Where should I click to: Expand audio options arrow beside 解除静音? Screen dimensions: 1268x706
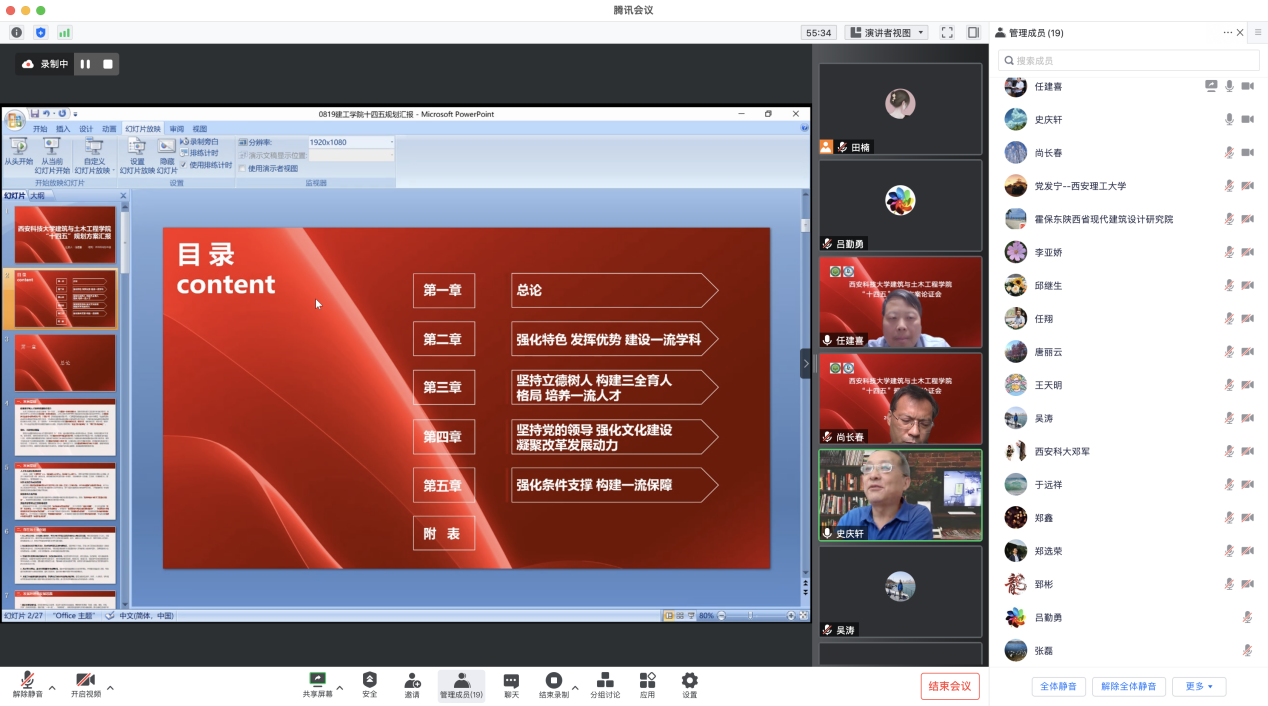click(52, 688)
